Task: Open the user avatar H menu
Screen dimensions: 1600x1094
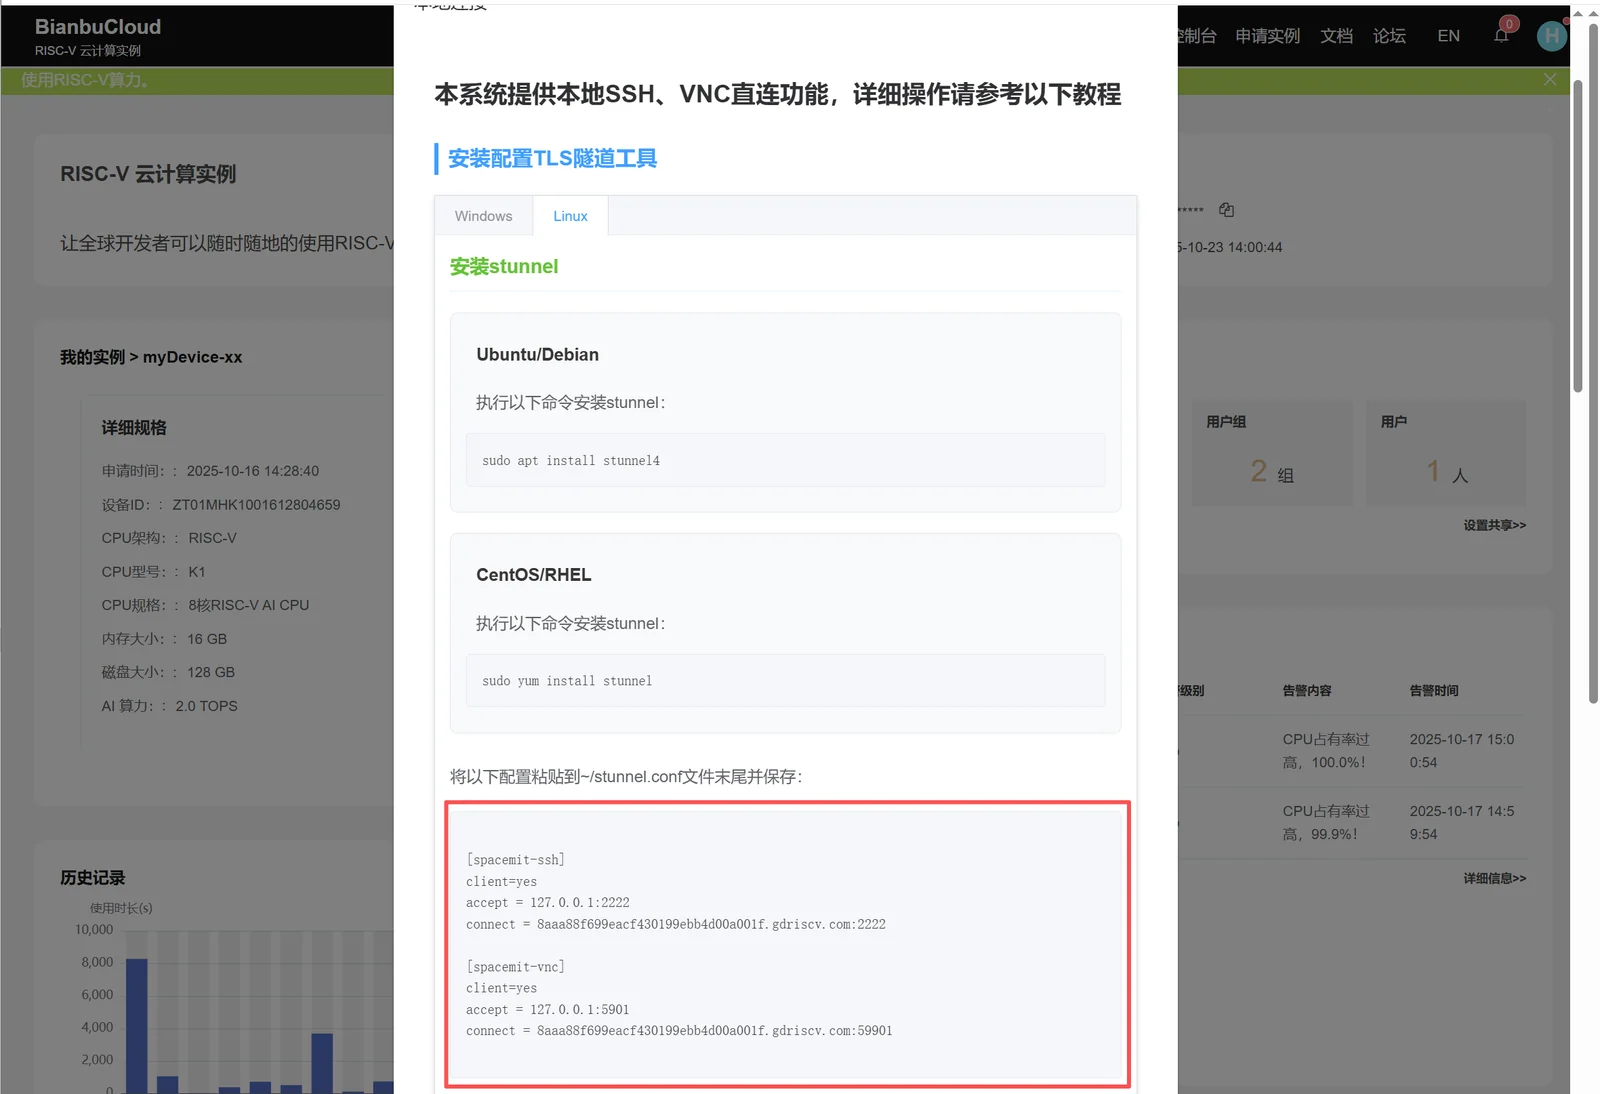Action: point(1551,36)
